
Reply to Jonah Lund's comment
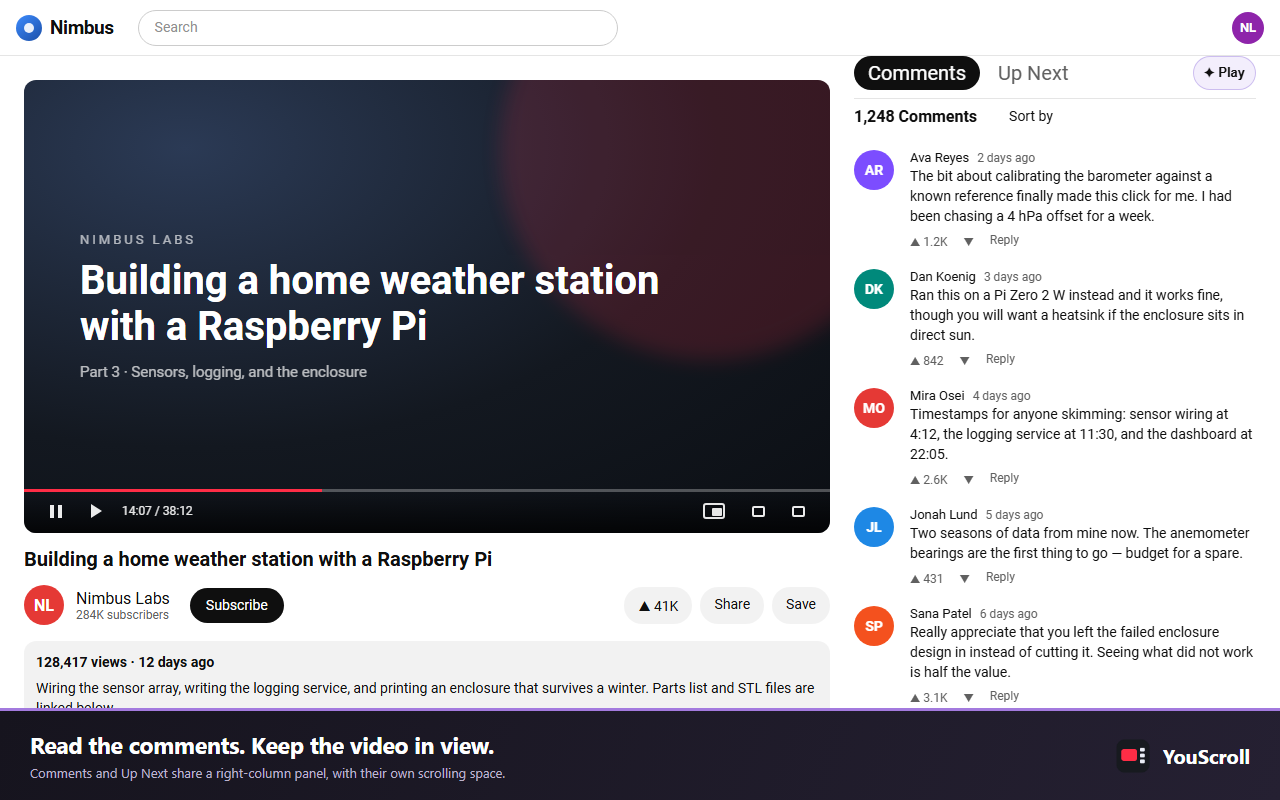1000,577
